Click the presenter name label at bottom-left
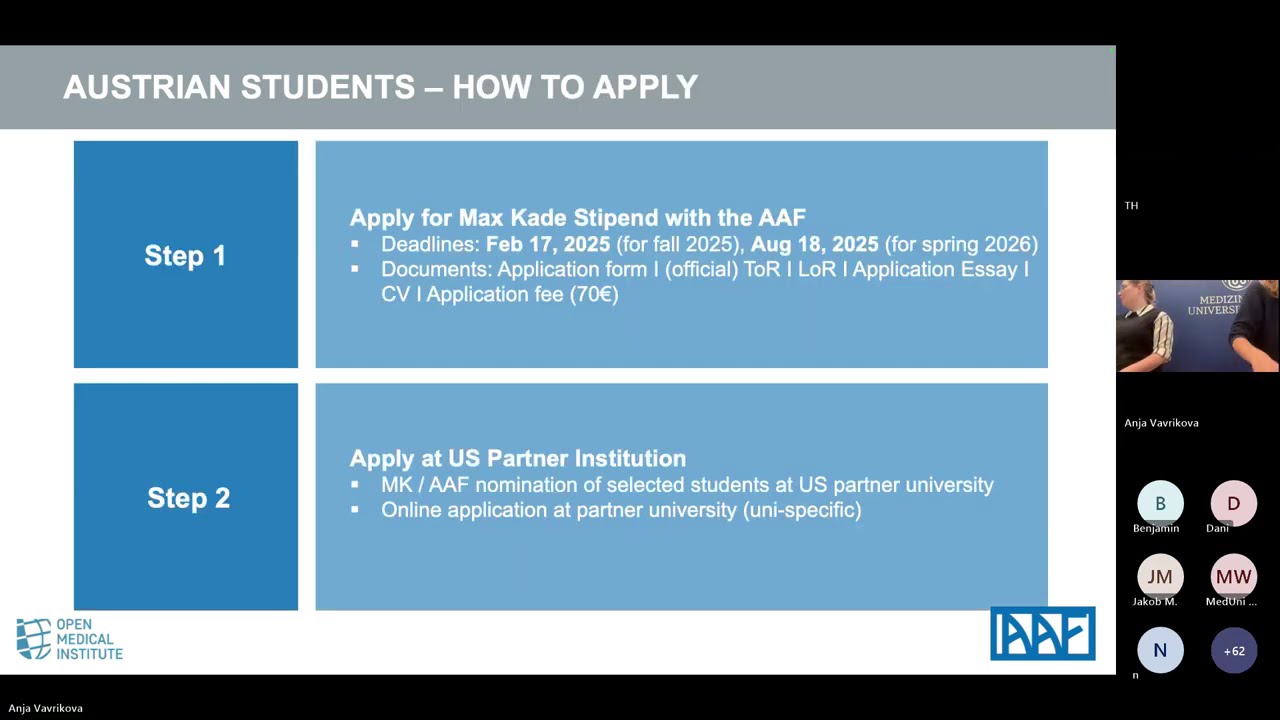Viewport: 1280px width, 720px height. click(46, 708)
